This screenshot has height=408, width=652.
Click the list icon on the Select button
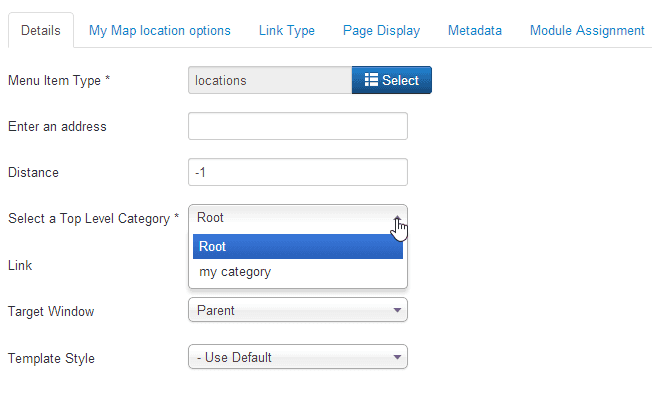(x=371, y=80)
